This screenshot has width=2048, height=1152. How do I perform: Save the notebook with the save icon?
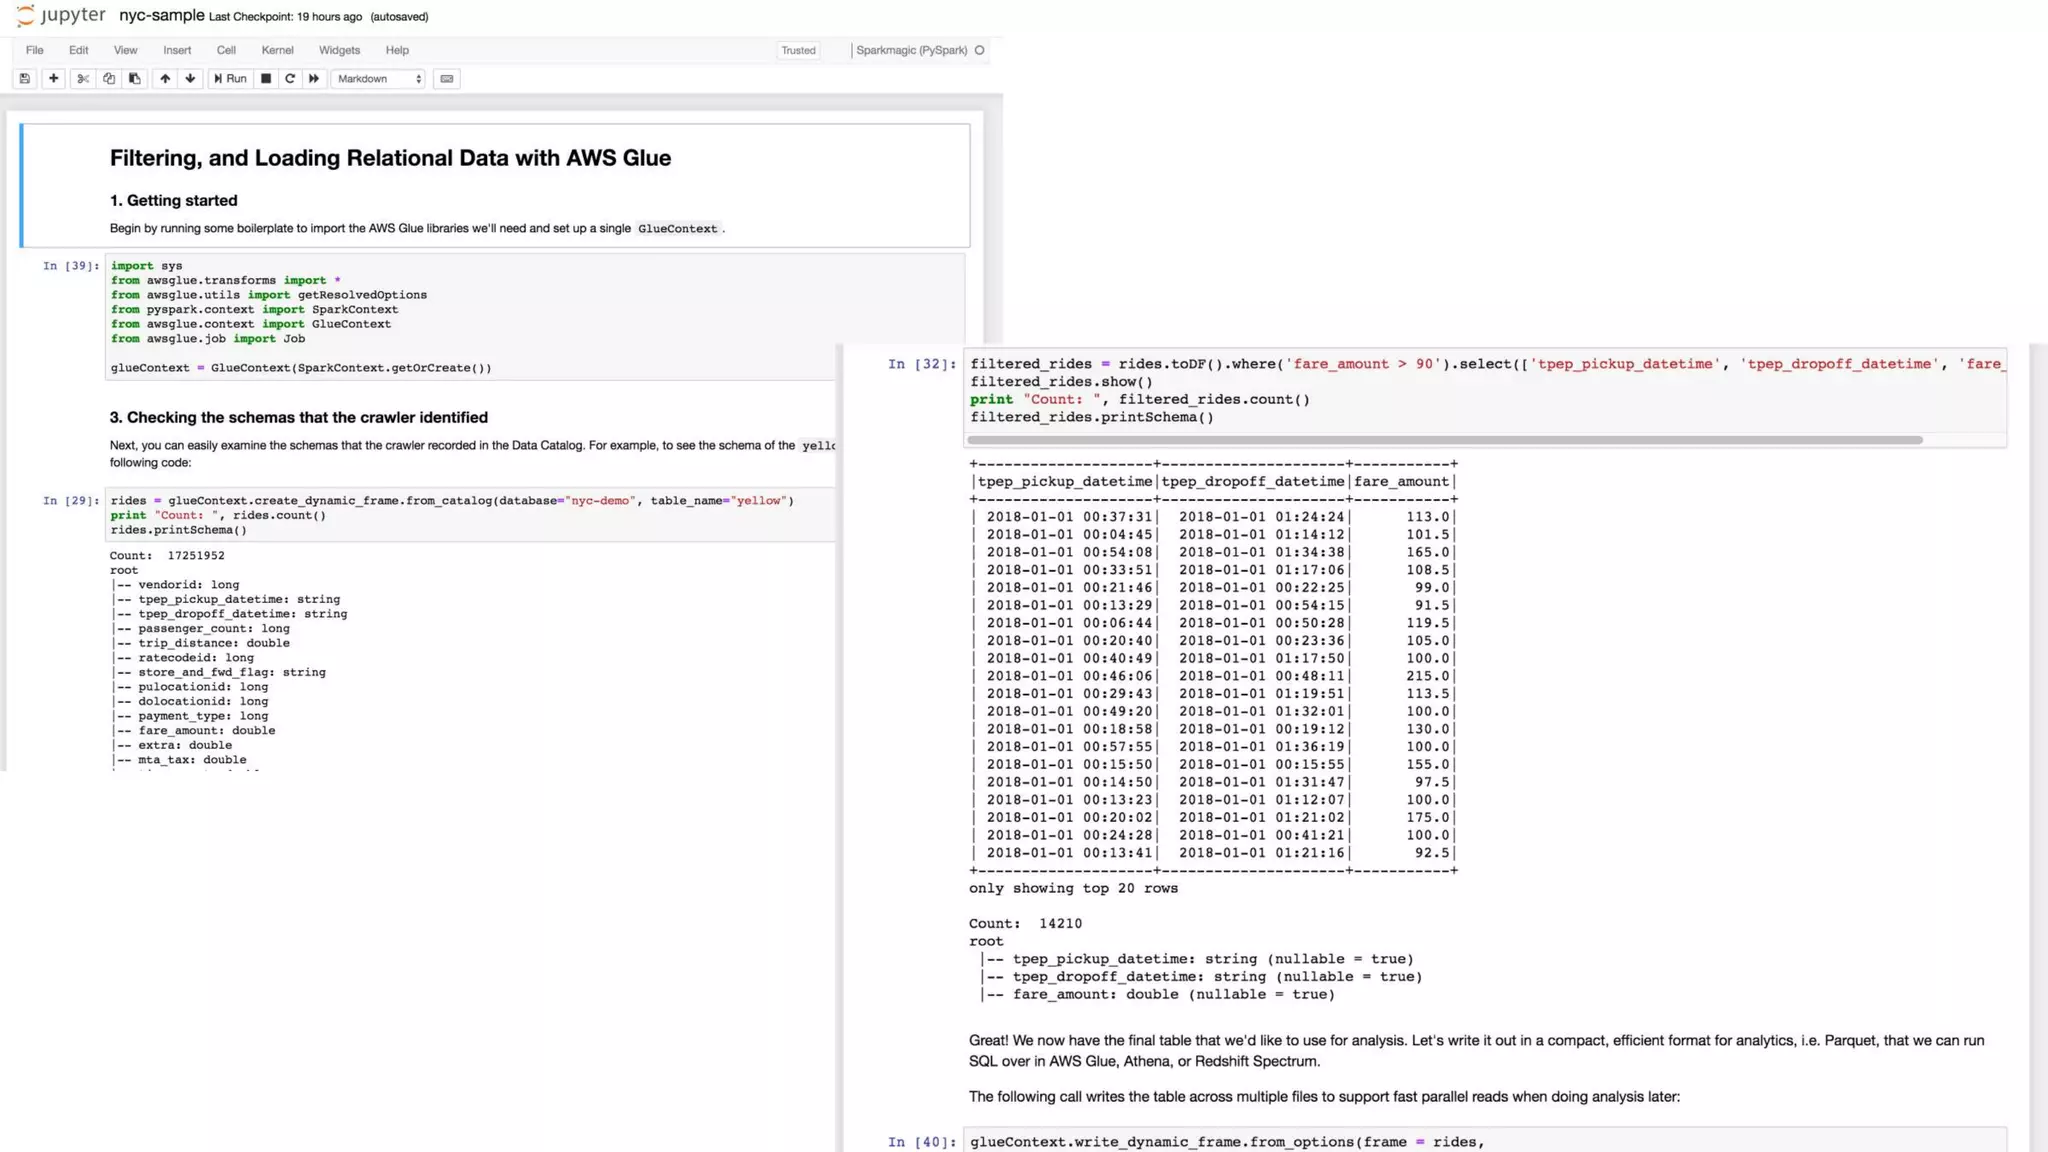25,78
